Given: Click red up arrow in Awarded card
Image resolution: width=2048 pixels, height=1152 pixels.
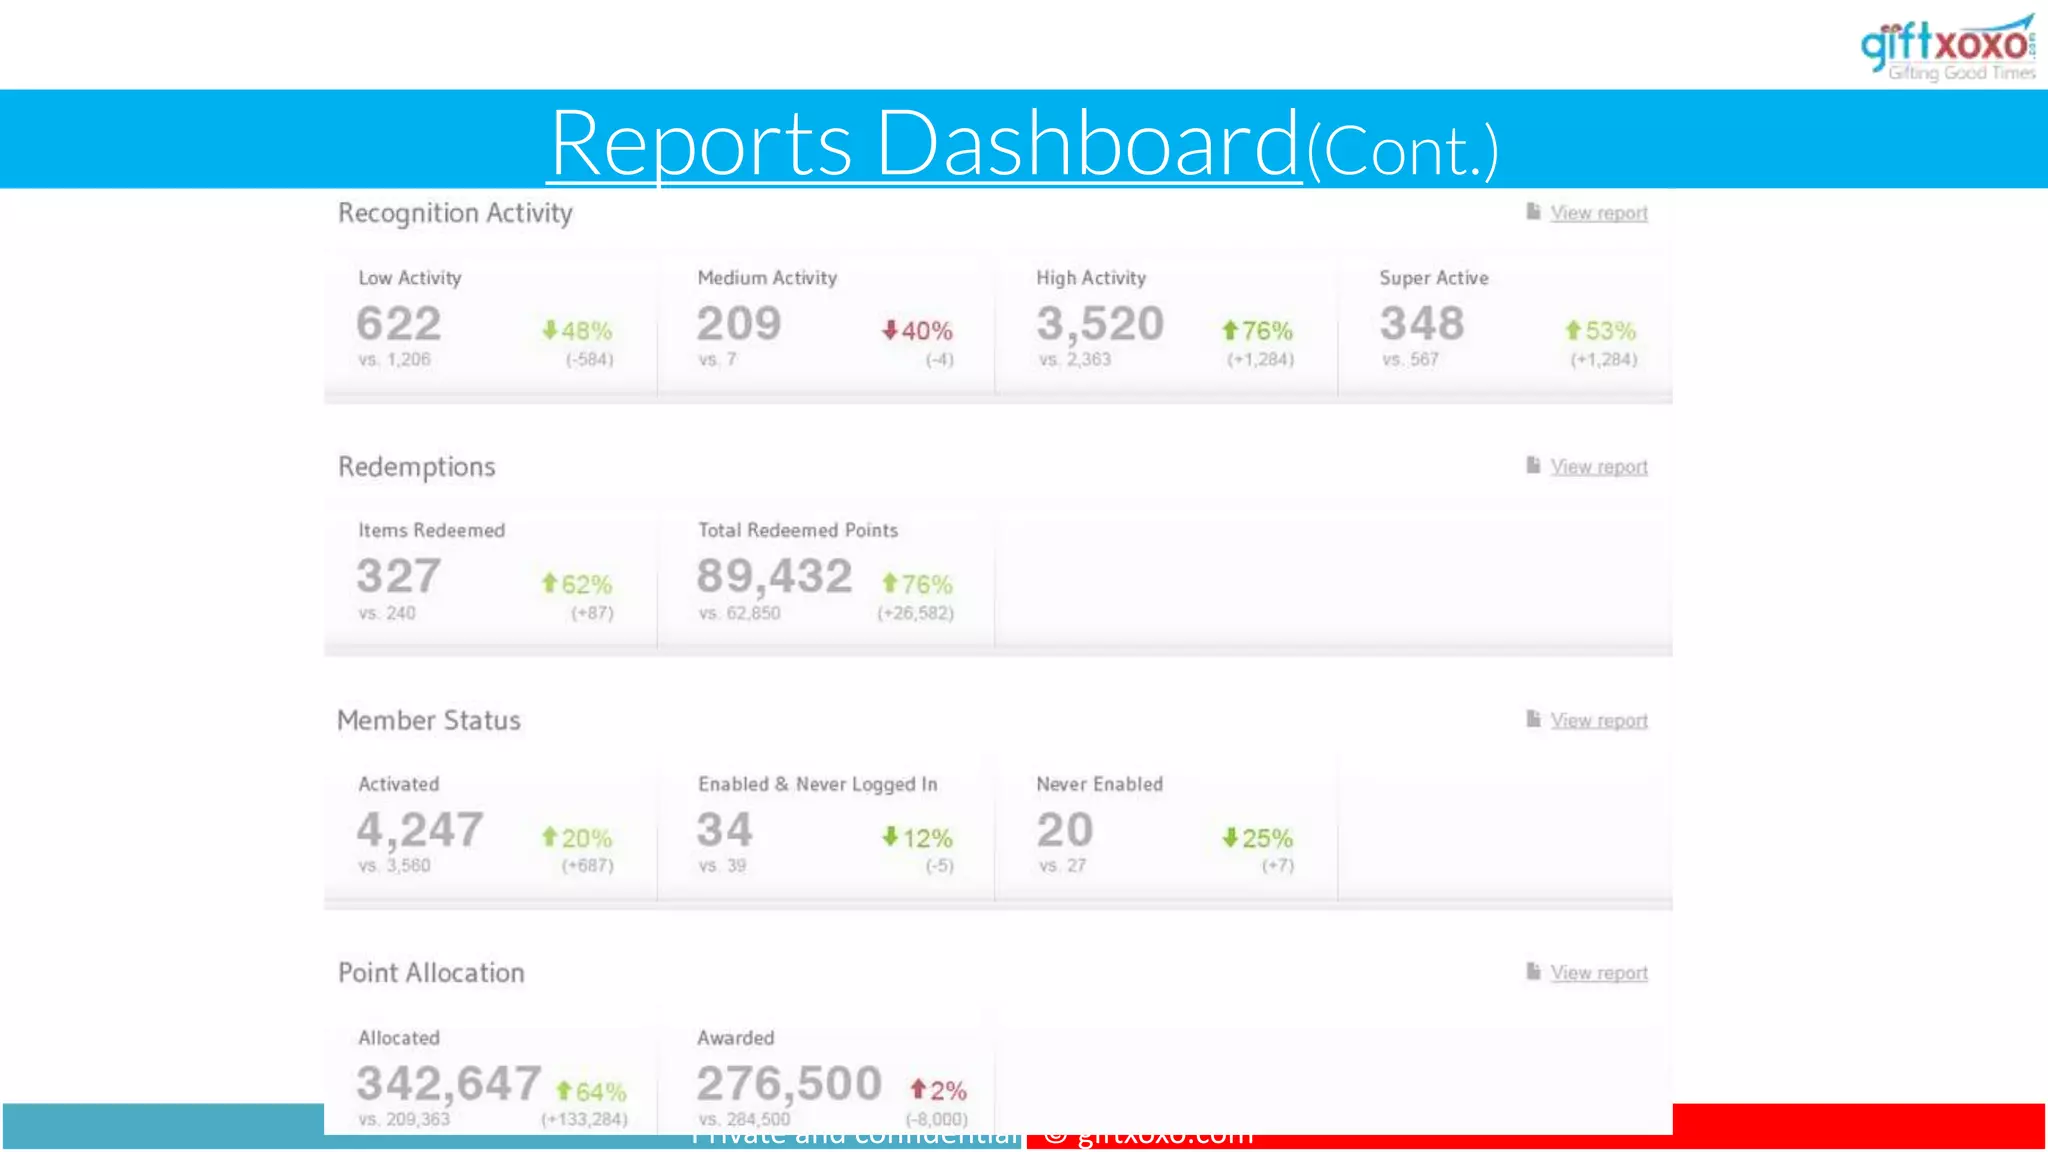Looking at the screenshot, I should click(917, 1089).
